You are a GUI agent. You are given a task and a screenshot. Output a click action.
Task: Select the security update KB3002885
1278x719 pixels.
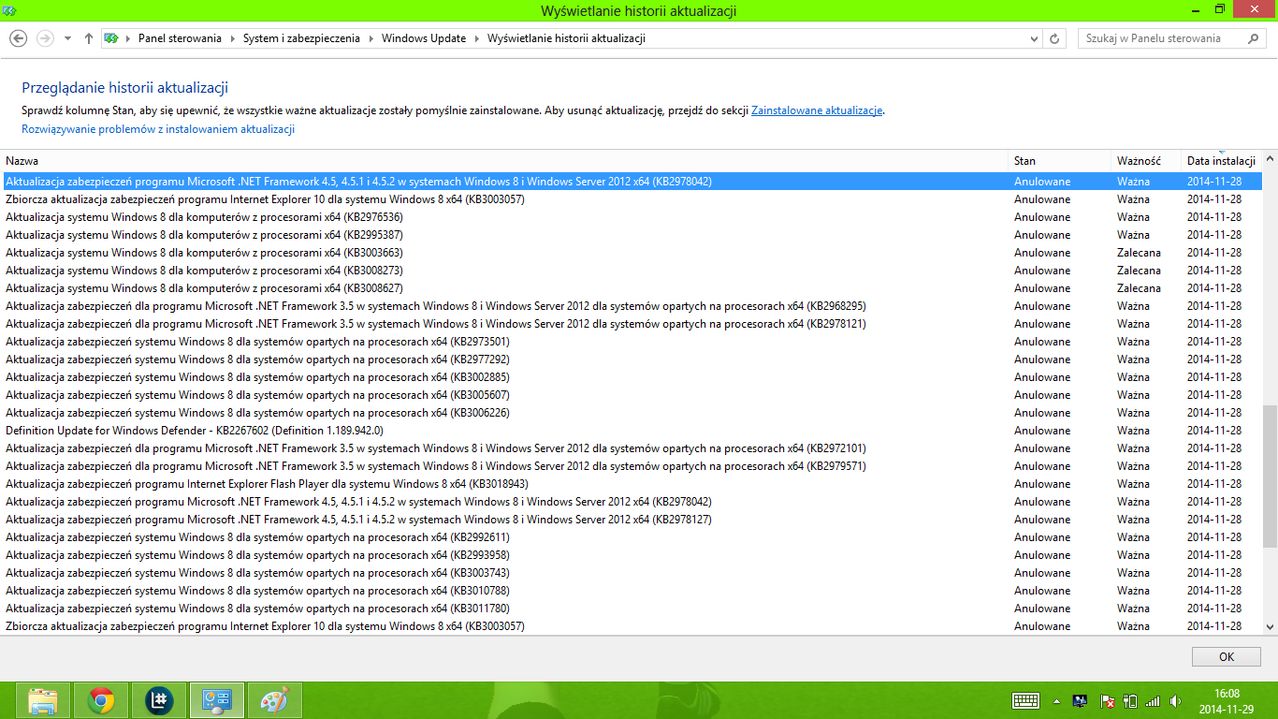(631, 377)
